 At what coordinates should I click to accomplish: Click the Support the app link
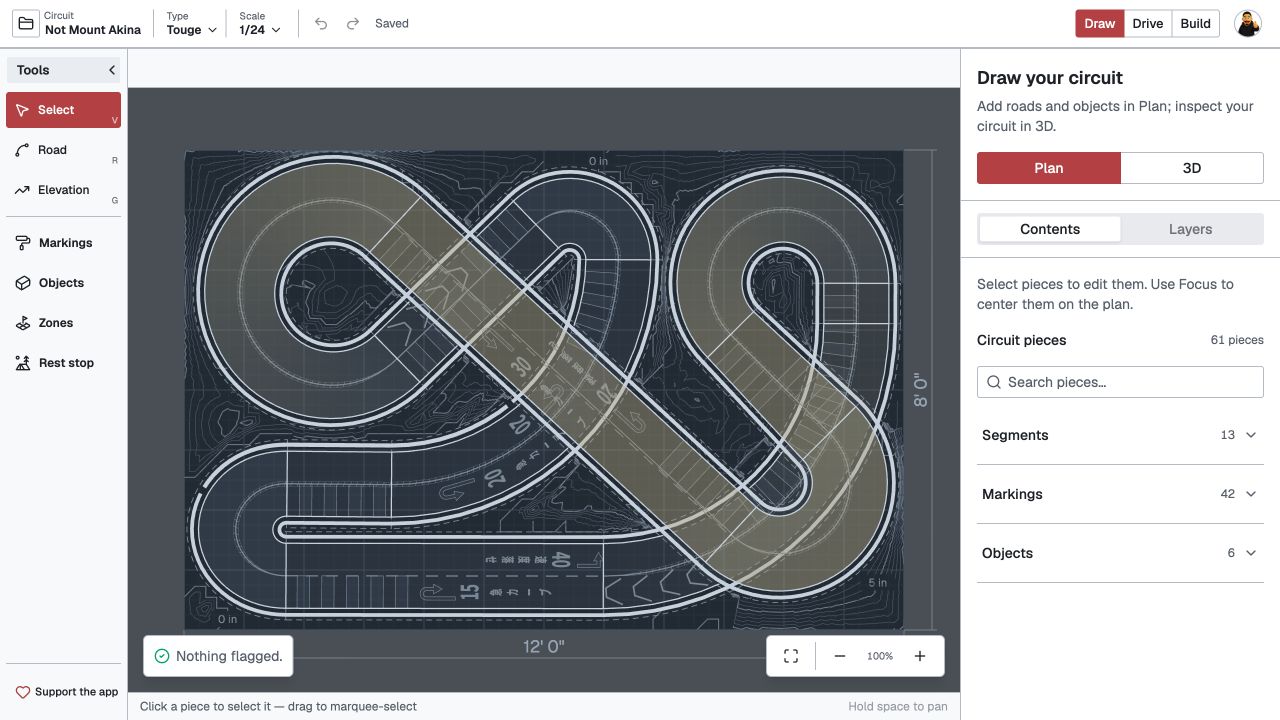pos(67,692)
